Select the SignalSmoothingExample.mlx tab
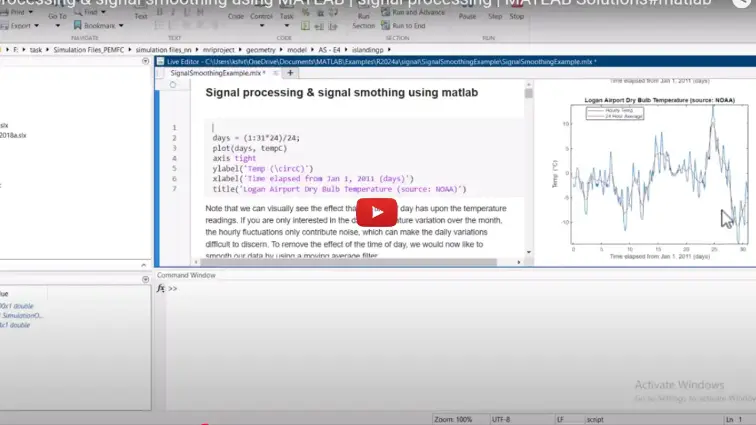 pos(217,73)
